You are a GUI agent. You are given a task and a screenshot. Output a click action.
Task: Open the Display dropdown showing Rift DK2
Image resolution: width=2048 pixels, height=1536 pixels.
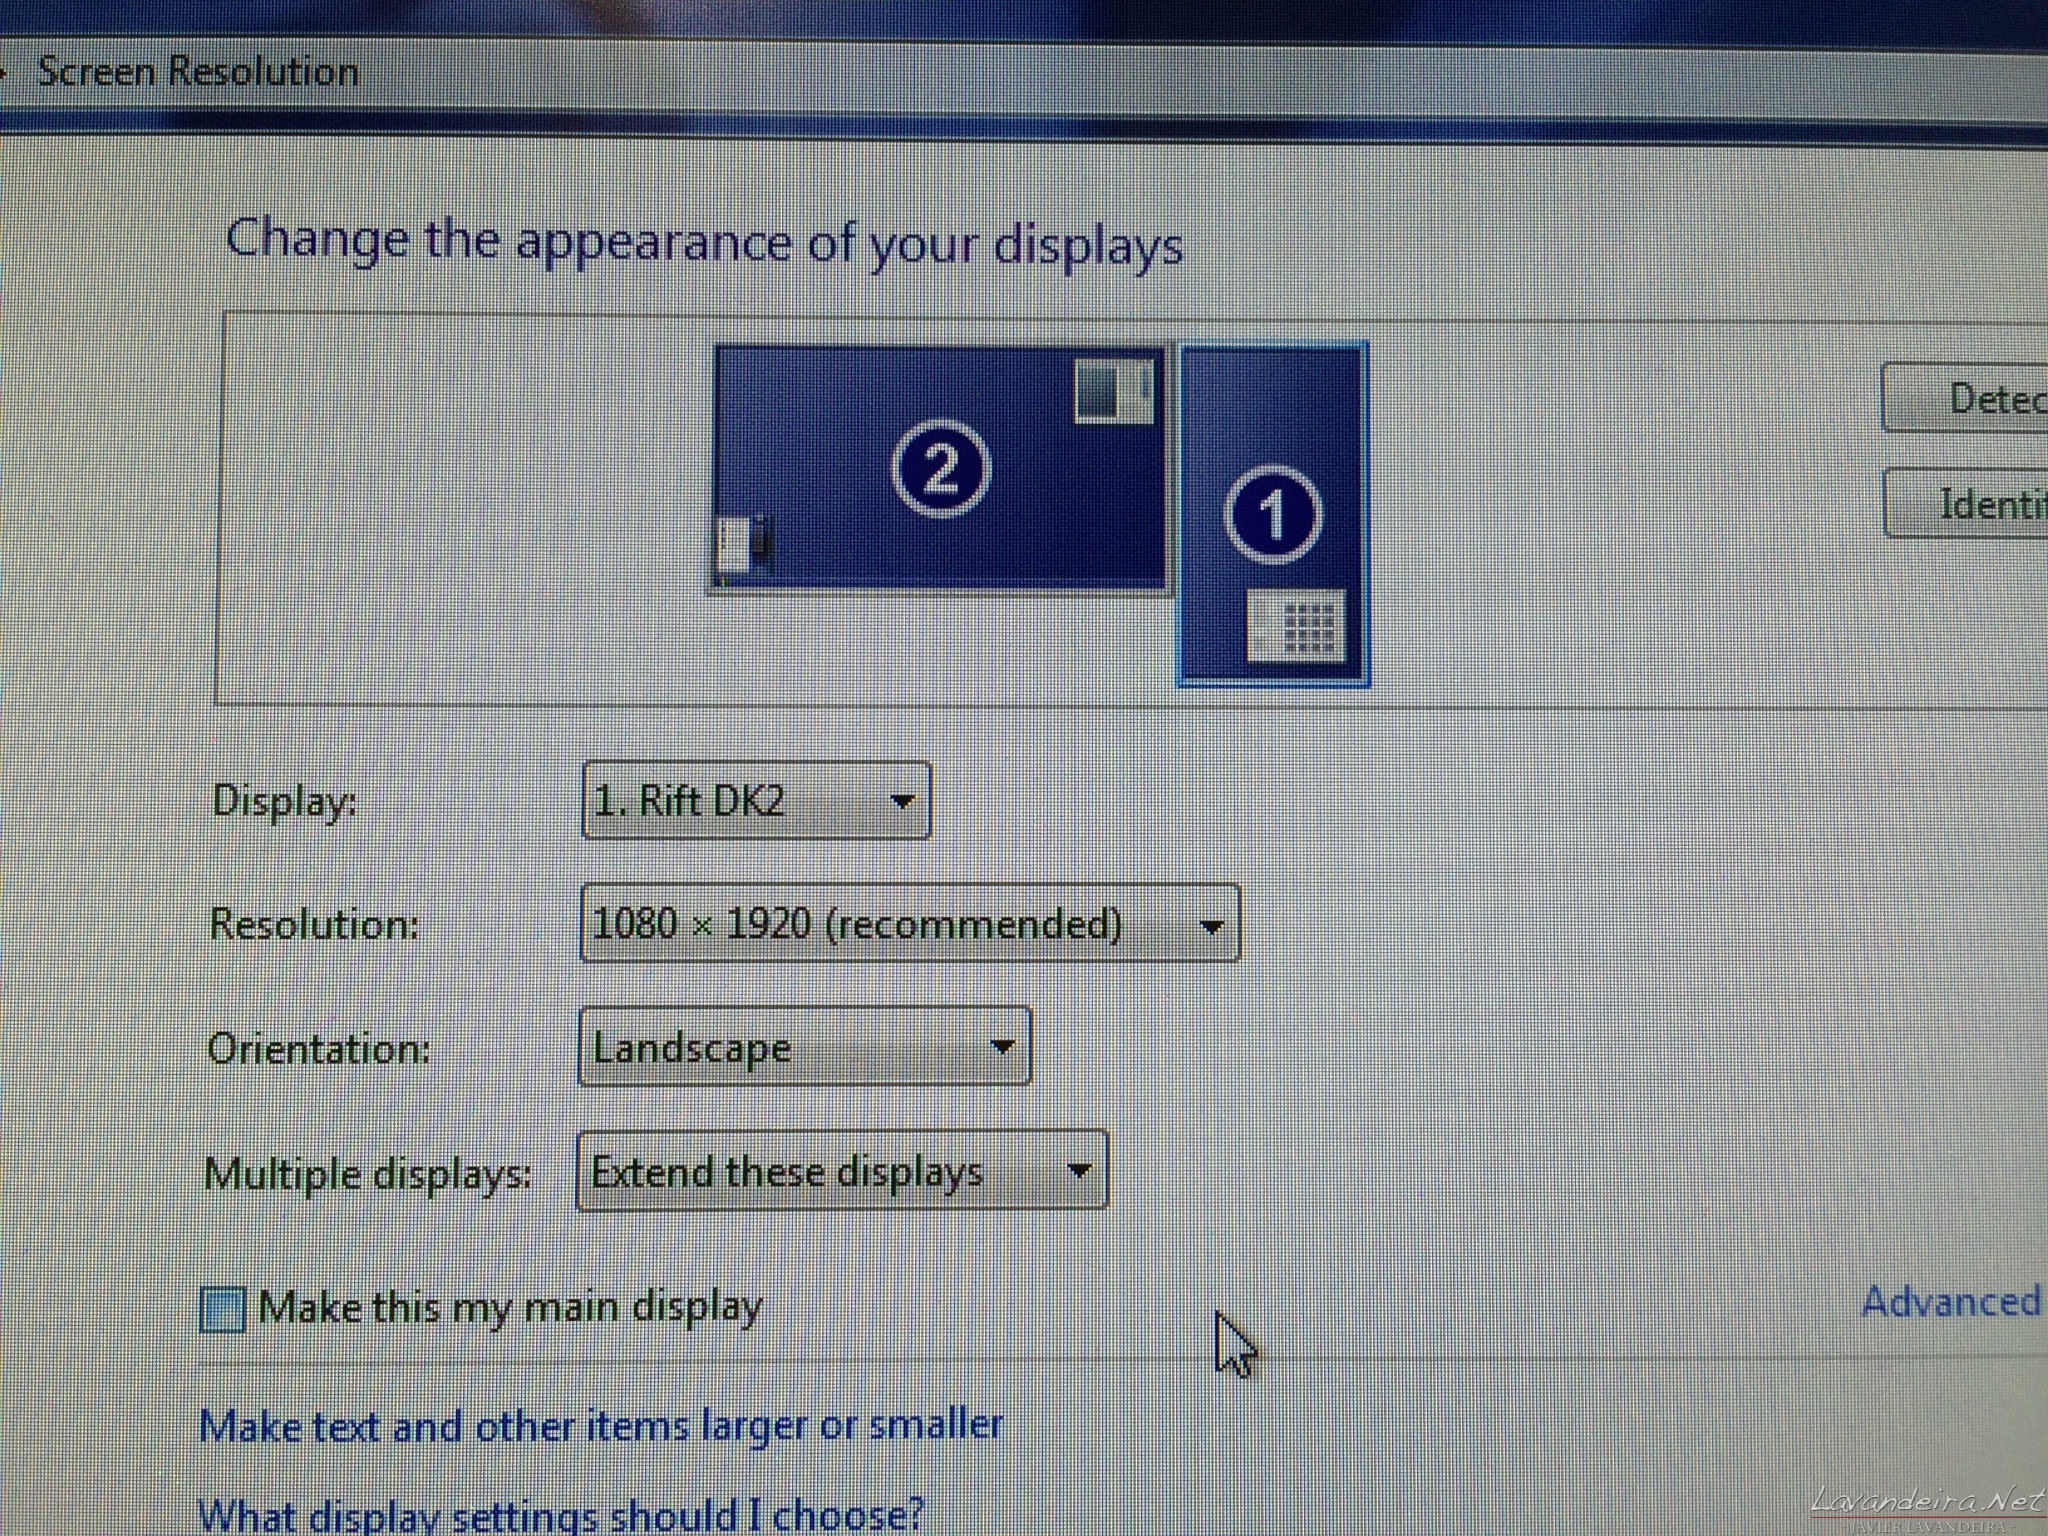coord(756,800)
